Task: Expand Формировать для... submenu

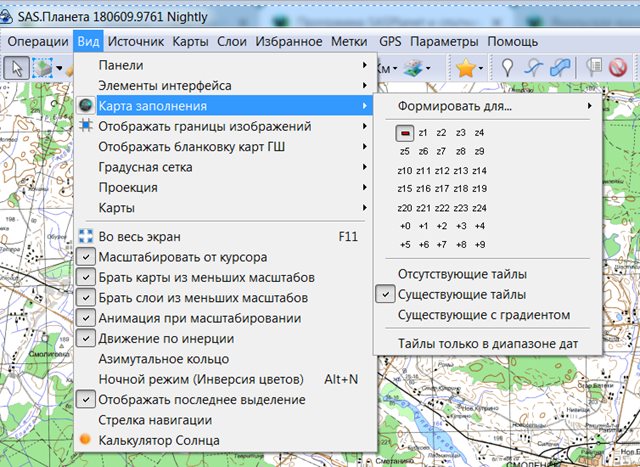Action: [487, 106]
